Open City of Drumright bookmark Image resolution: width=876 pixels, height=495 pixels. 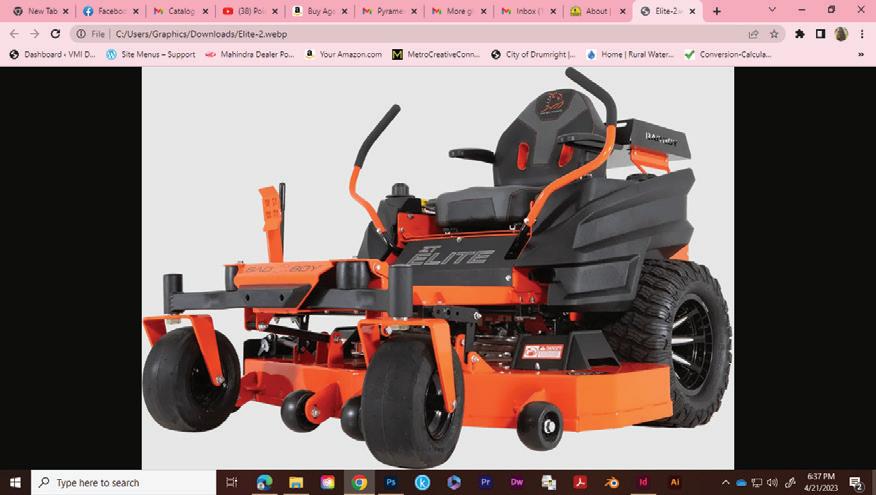533,54
